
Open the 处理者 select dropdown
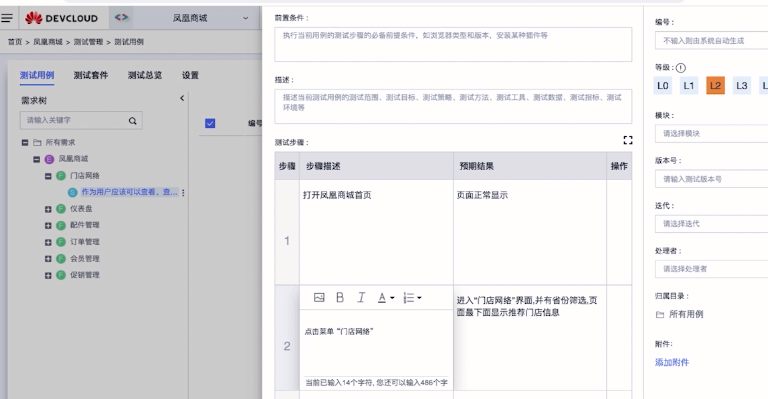point(711,269)
